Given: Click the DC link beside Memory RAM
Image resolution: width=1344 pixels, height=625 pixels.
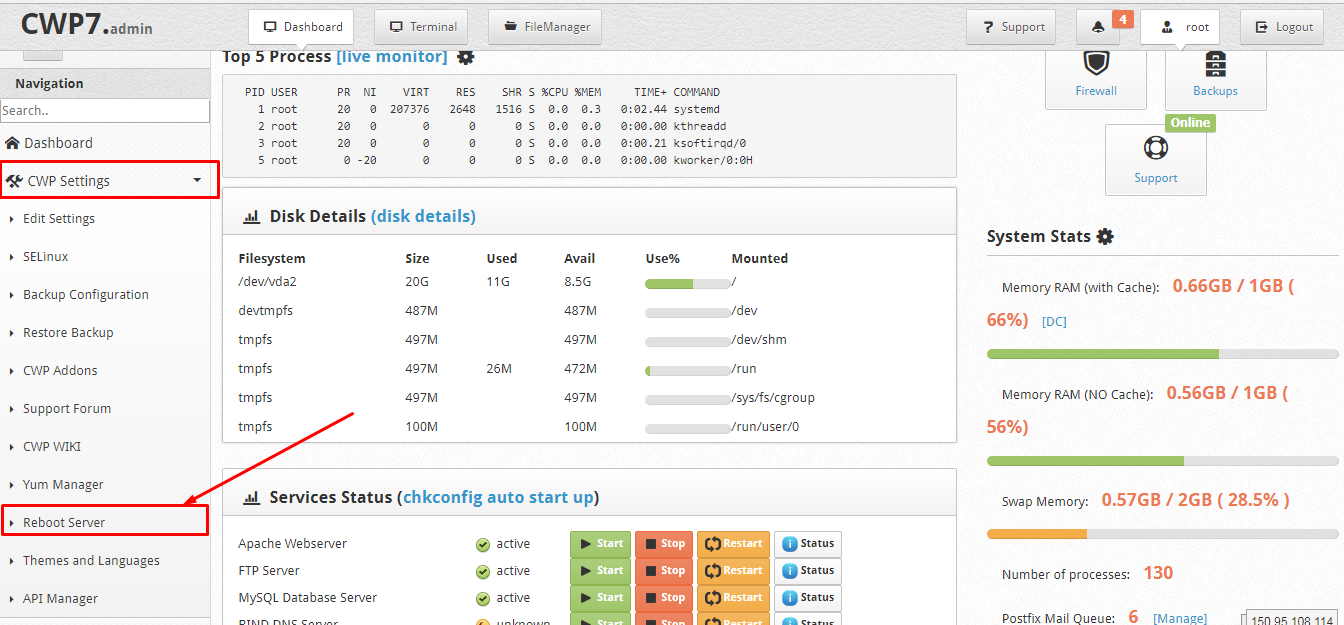Looking at the screenshot, I should (x=1054, y=322).
